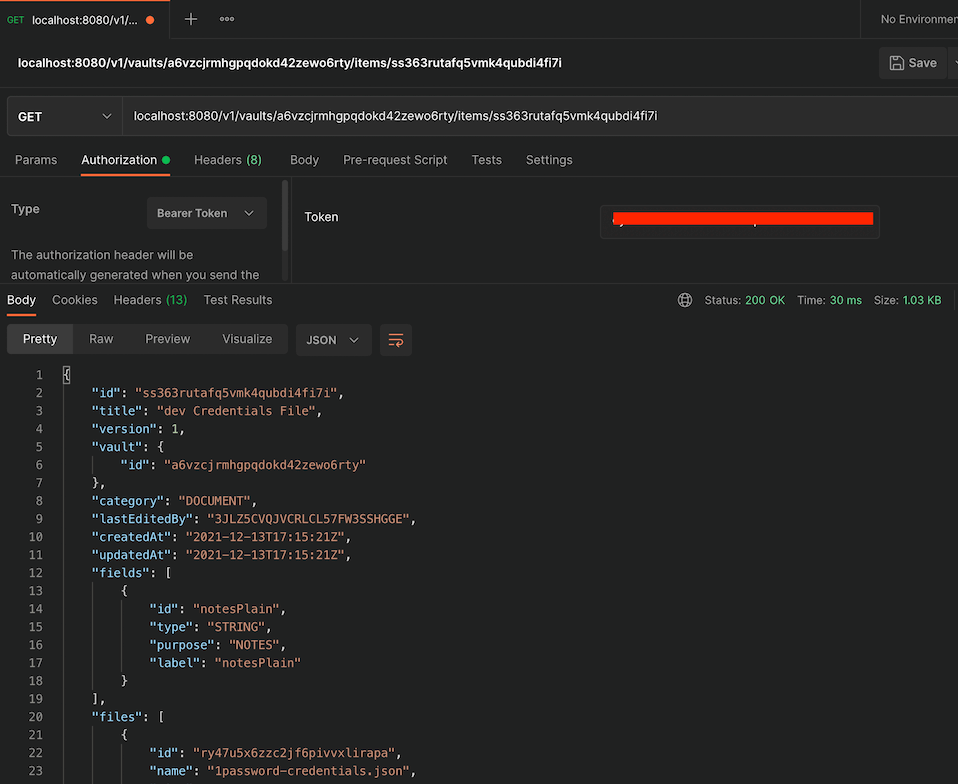Switch to the Tests tab
Screen dimensions: 958x784
click(x=486, y=159)
